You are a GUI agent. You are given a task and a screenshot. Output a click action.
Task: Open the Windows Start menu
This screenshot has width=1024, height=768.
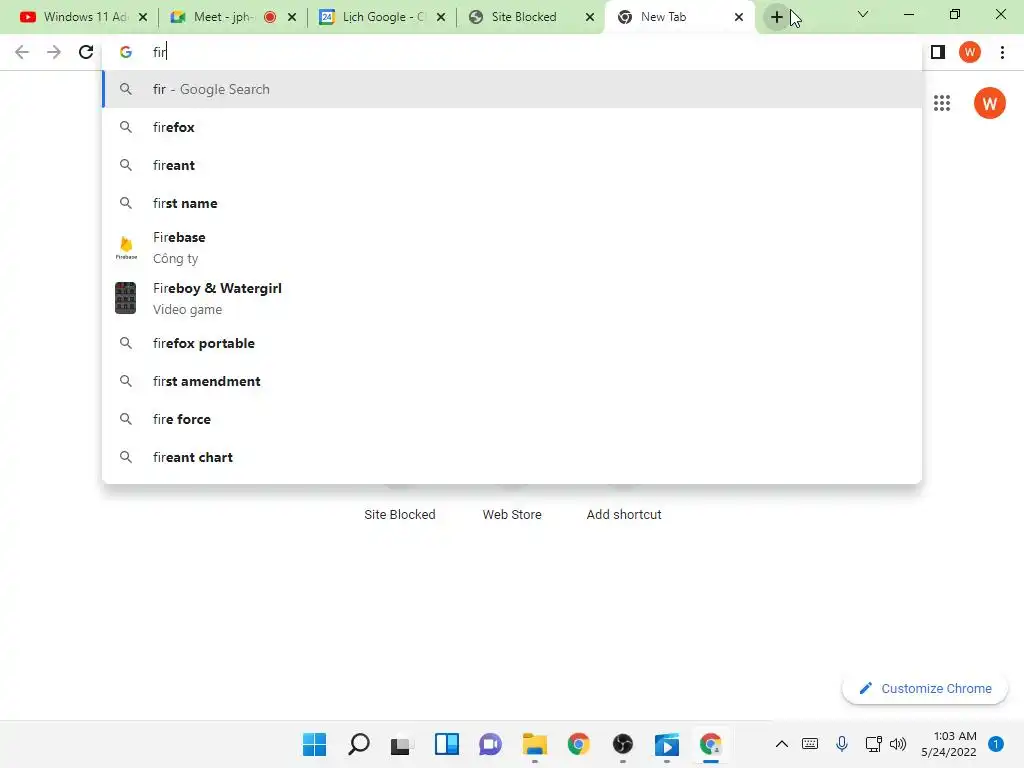coord(314,744)
